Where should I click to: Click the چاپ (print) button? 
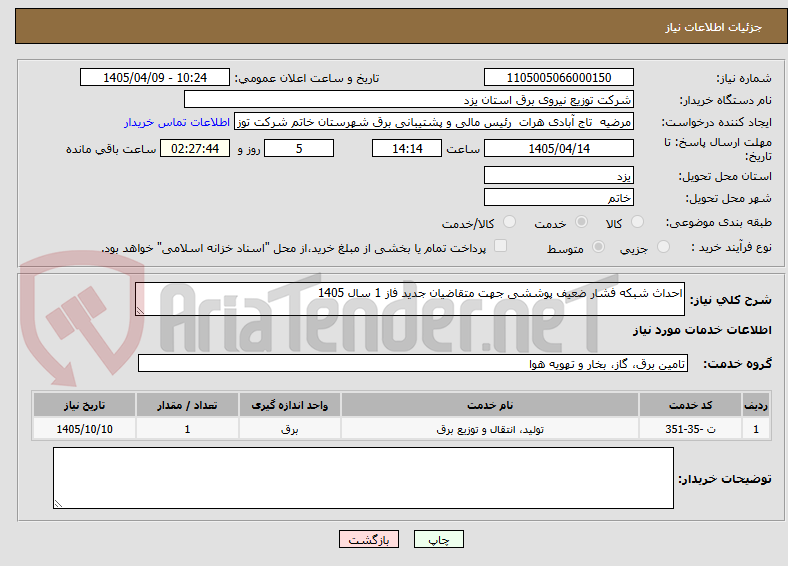[438, 539]
